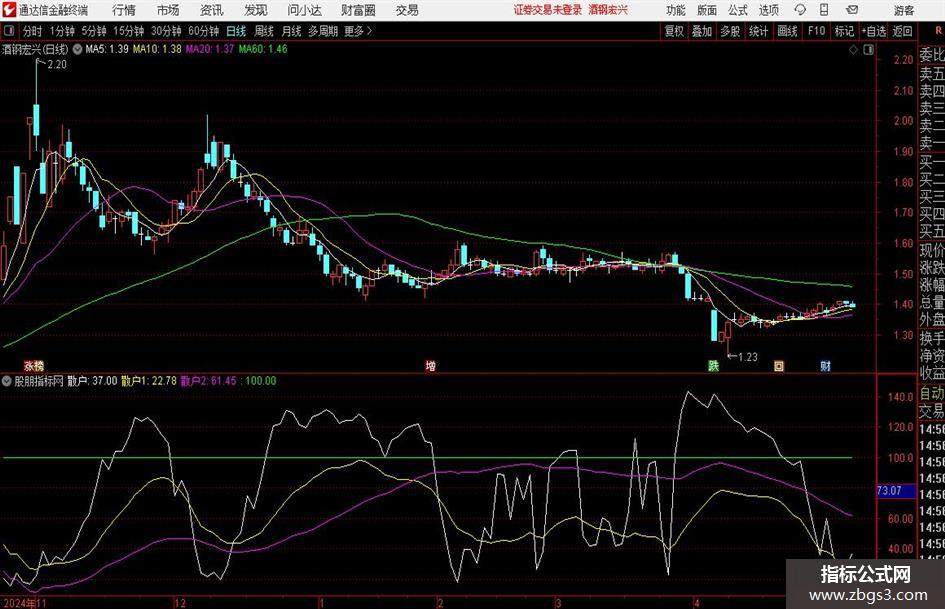Click the 回 marker icon
Viewport: 945px width, 609px height.
click(779, 365)
